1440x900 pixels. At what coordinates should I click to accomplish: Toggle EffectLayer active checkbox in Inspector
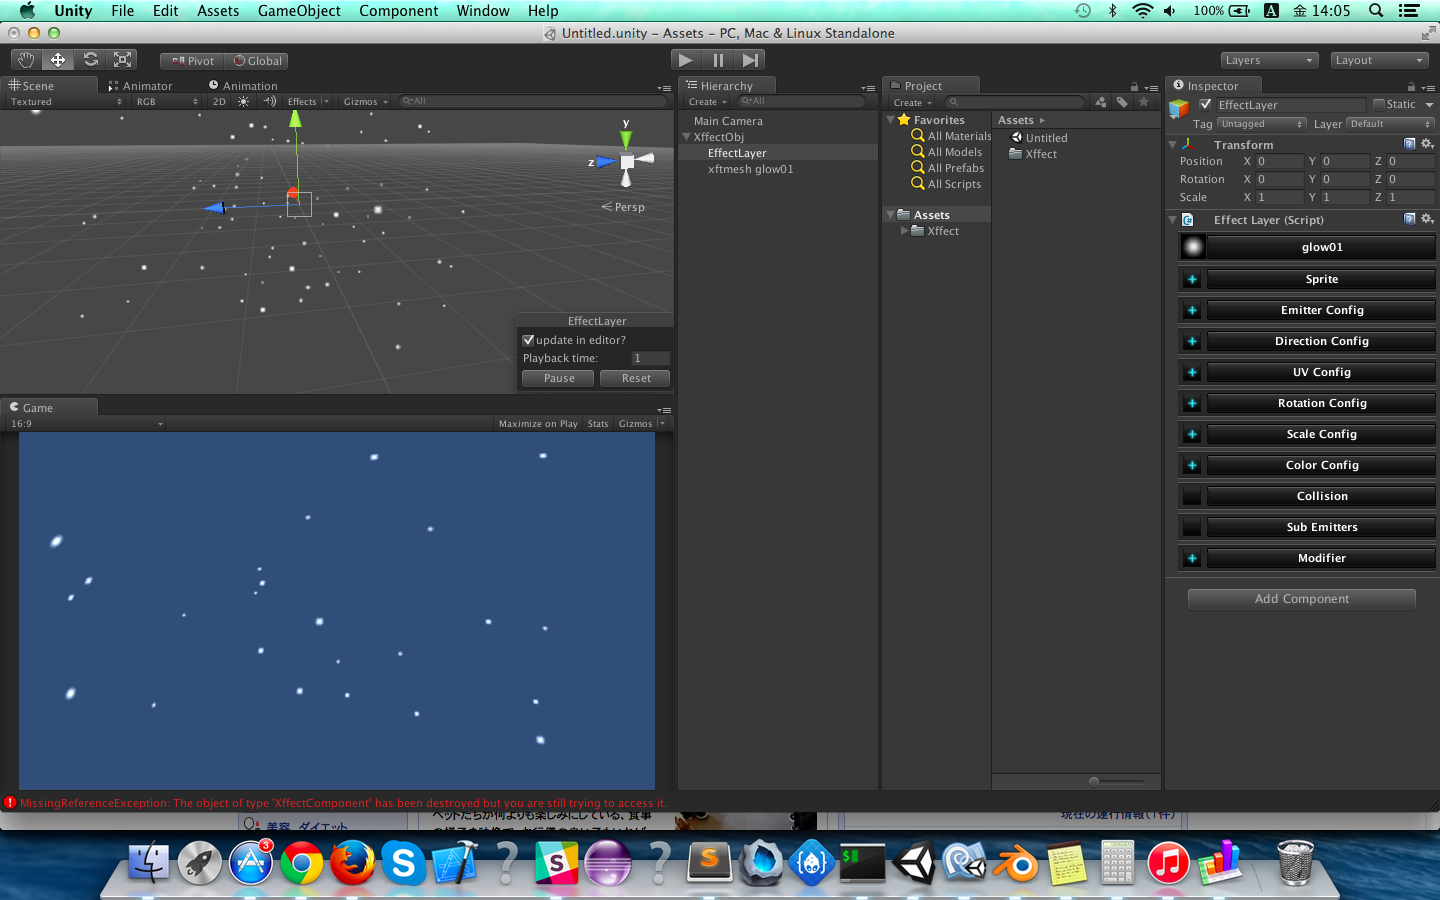click(1205, 104)
